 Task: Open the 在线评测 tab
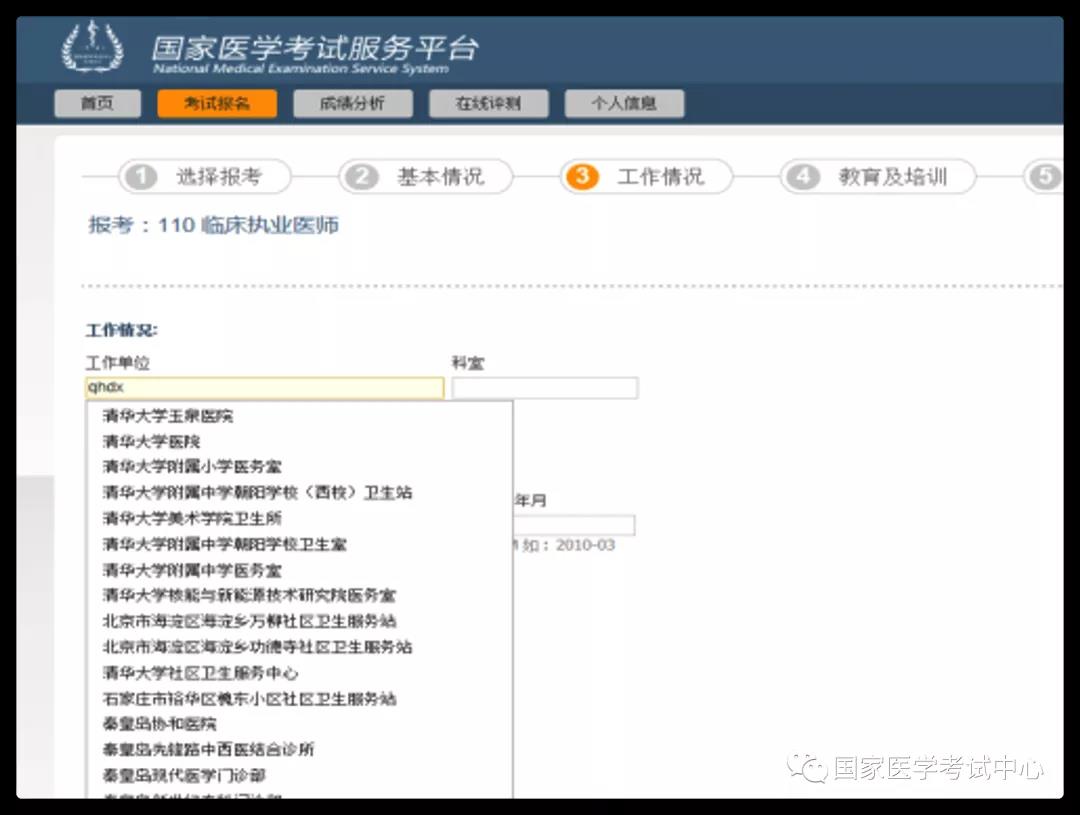pos(488,103)
